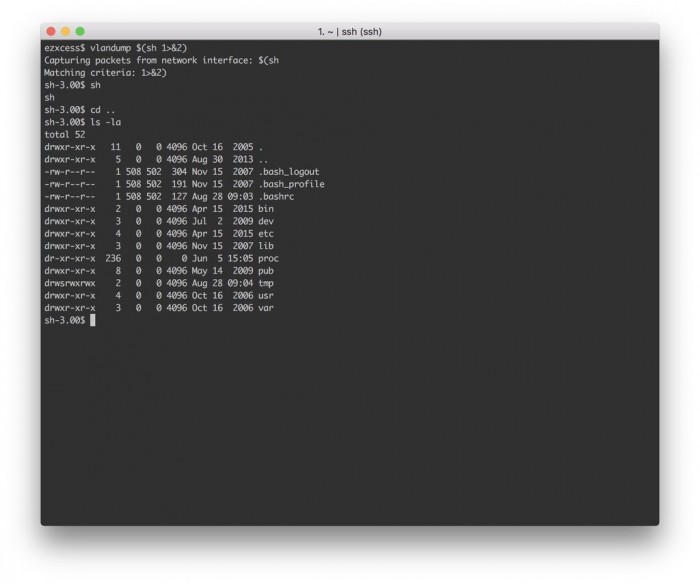The width and height of the screenshot is (700, 584).
Task: Click the block cursor at the last prompt
Action: 92,321
